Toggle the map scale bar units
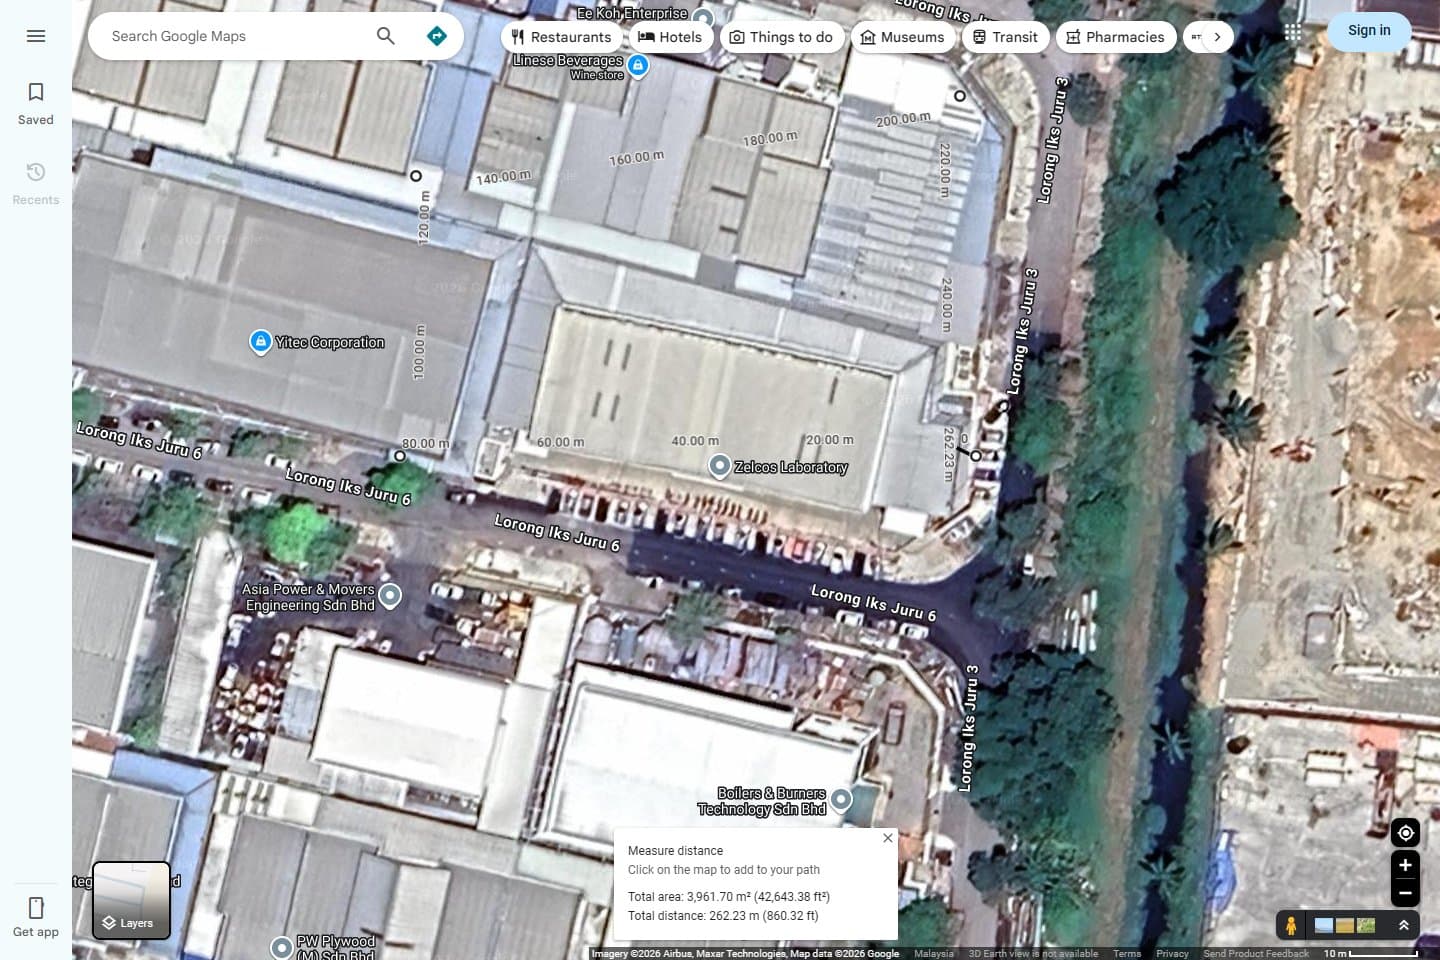Image resolution: width=1440 pixels, height=960 pixels. click(x=1371, y=953)
